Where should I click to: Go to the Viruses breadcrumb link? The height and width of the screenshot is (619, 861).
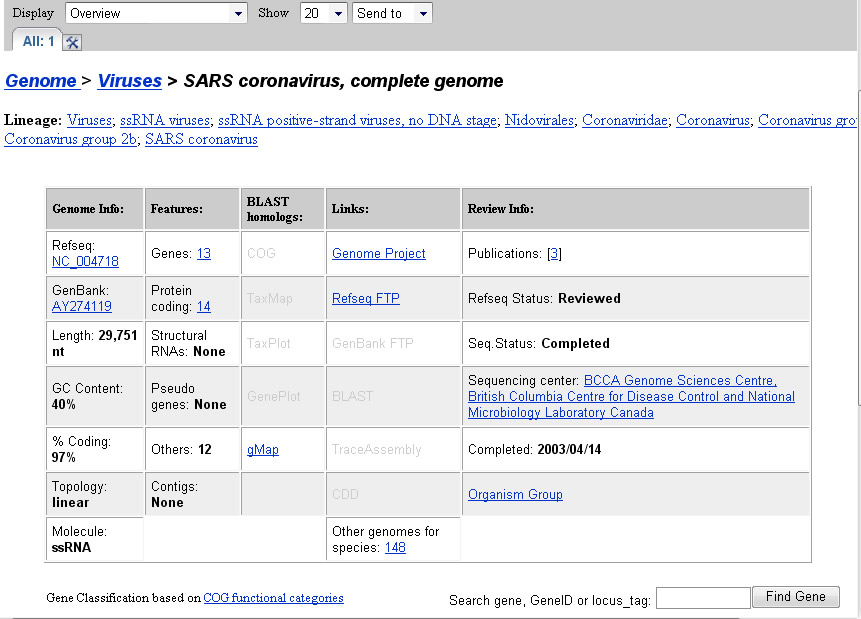(x=130, y=81)
